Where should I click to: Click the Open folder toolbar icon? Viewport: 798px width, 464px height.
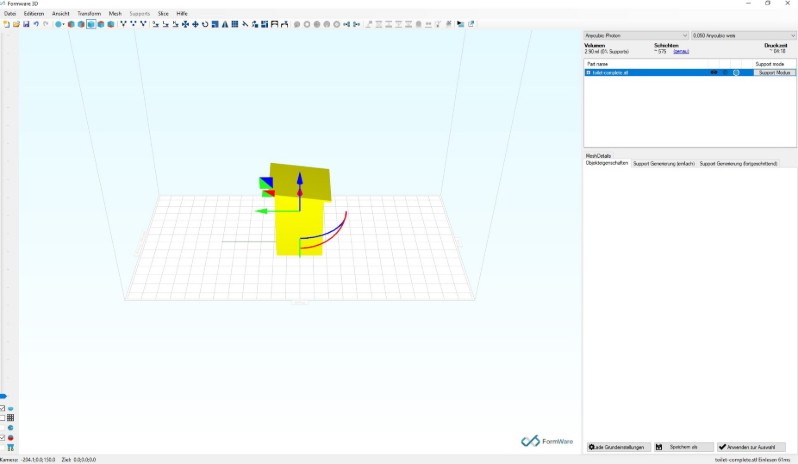pos(16,24)
